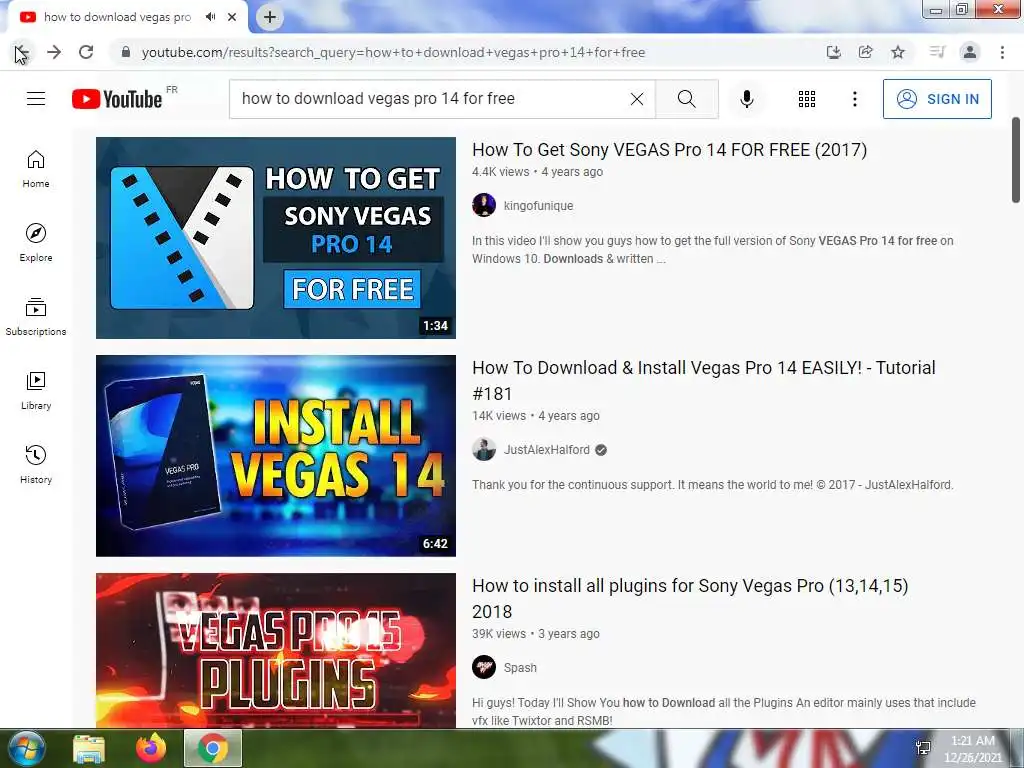The height and width of the screenshot is (768, 1024).
Task: Play the 'Sony Vegas Pro 14 For Free' thumbnail
Action: click(x=276, y=238)
